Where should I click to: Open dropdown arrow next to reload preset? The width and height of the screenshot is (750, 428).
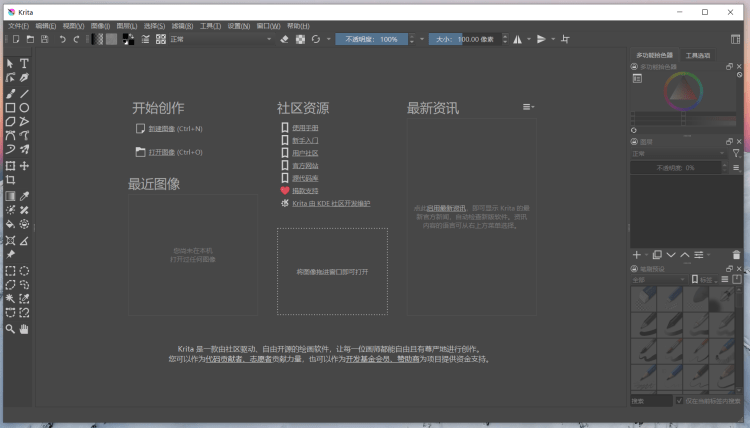tap(329, 39)
